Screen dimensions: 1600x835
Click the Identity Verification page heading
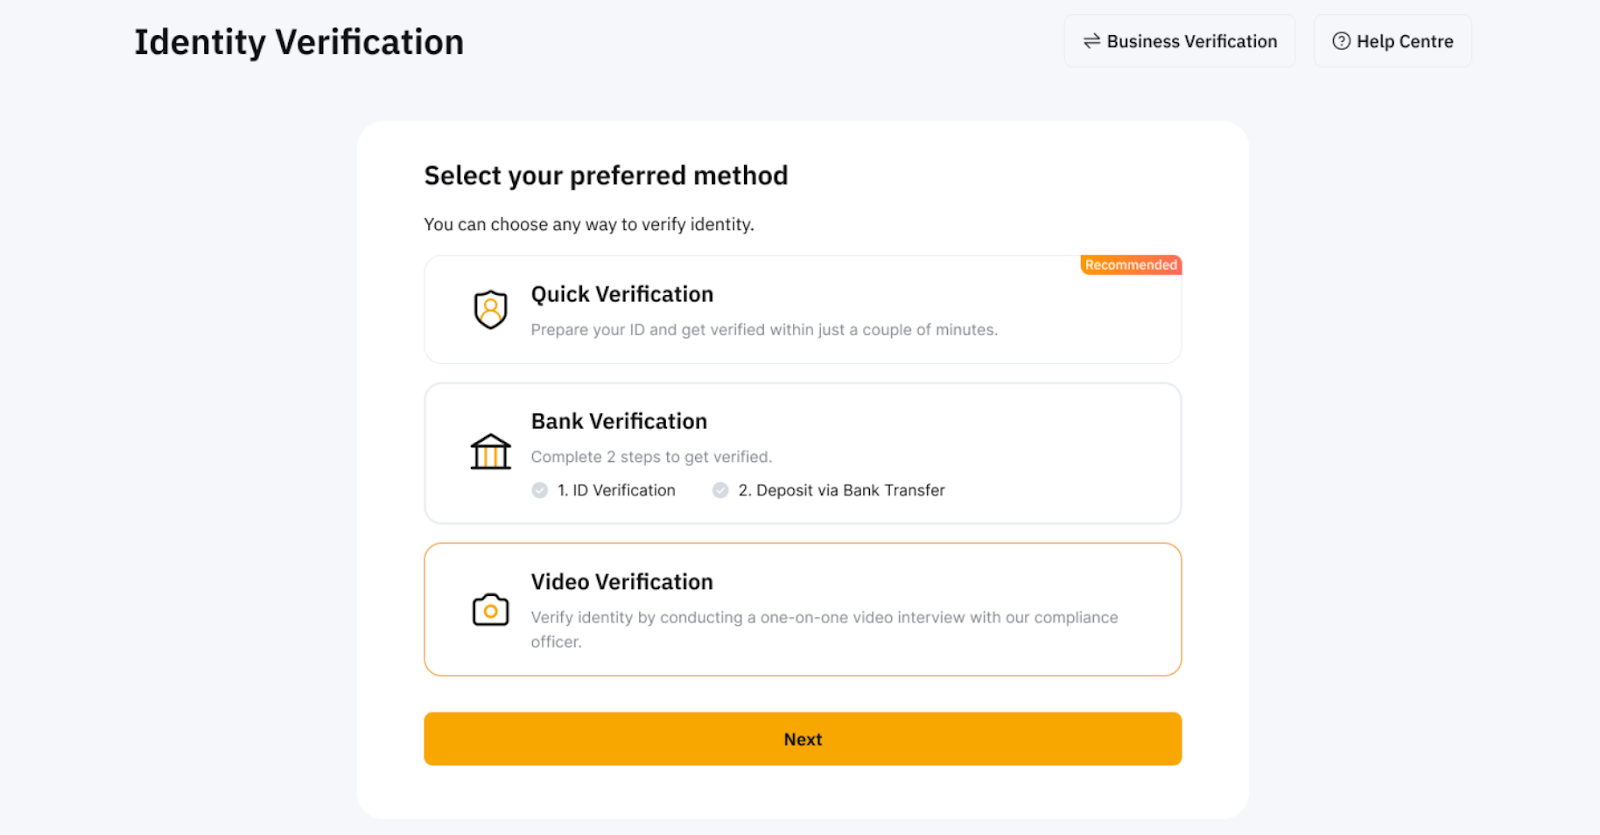tap(299, 42)
